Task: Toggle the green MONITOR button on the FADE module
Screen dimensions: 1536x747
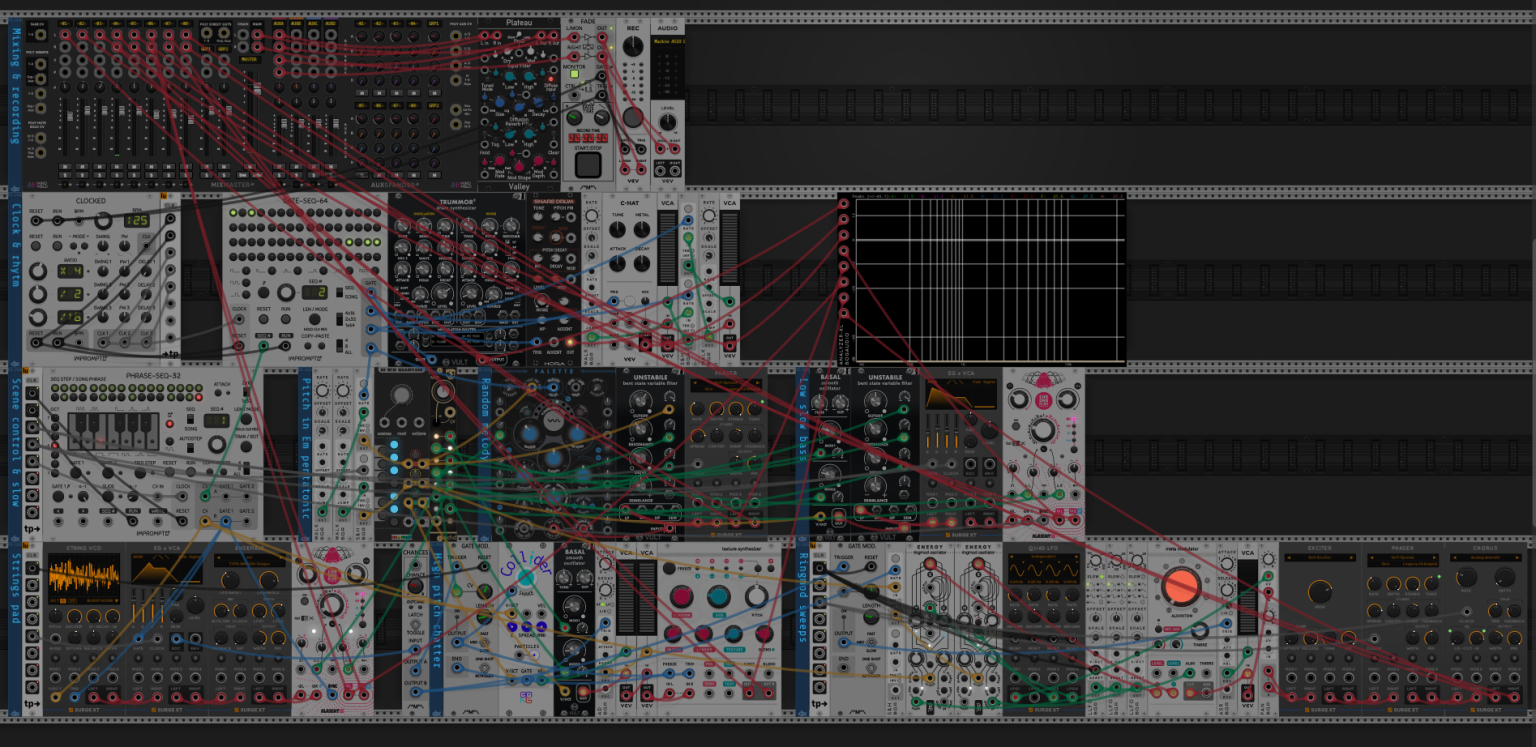Action: coord(575,74)
